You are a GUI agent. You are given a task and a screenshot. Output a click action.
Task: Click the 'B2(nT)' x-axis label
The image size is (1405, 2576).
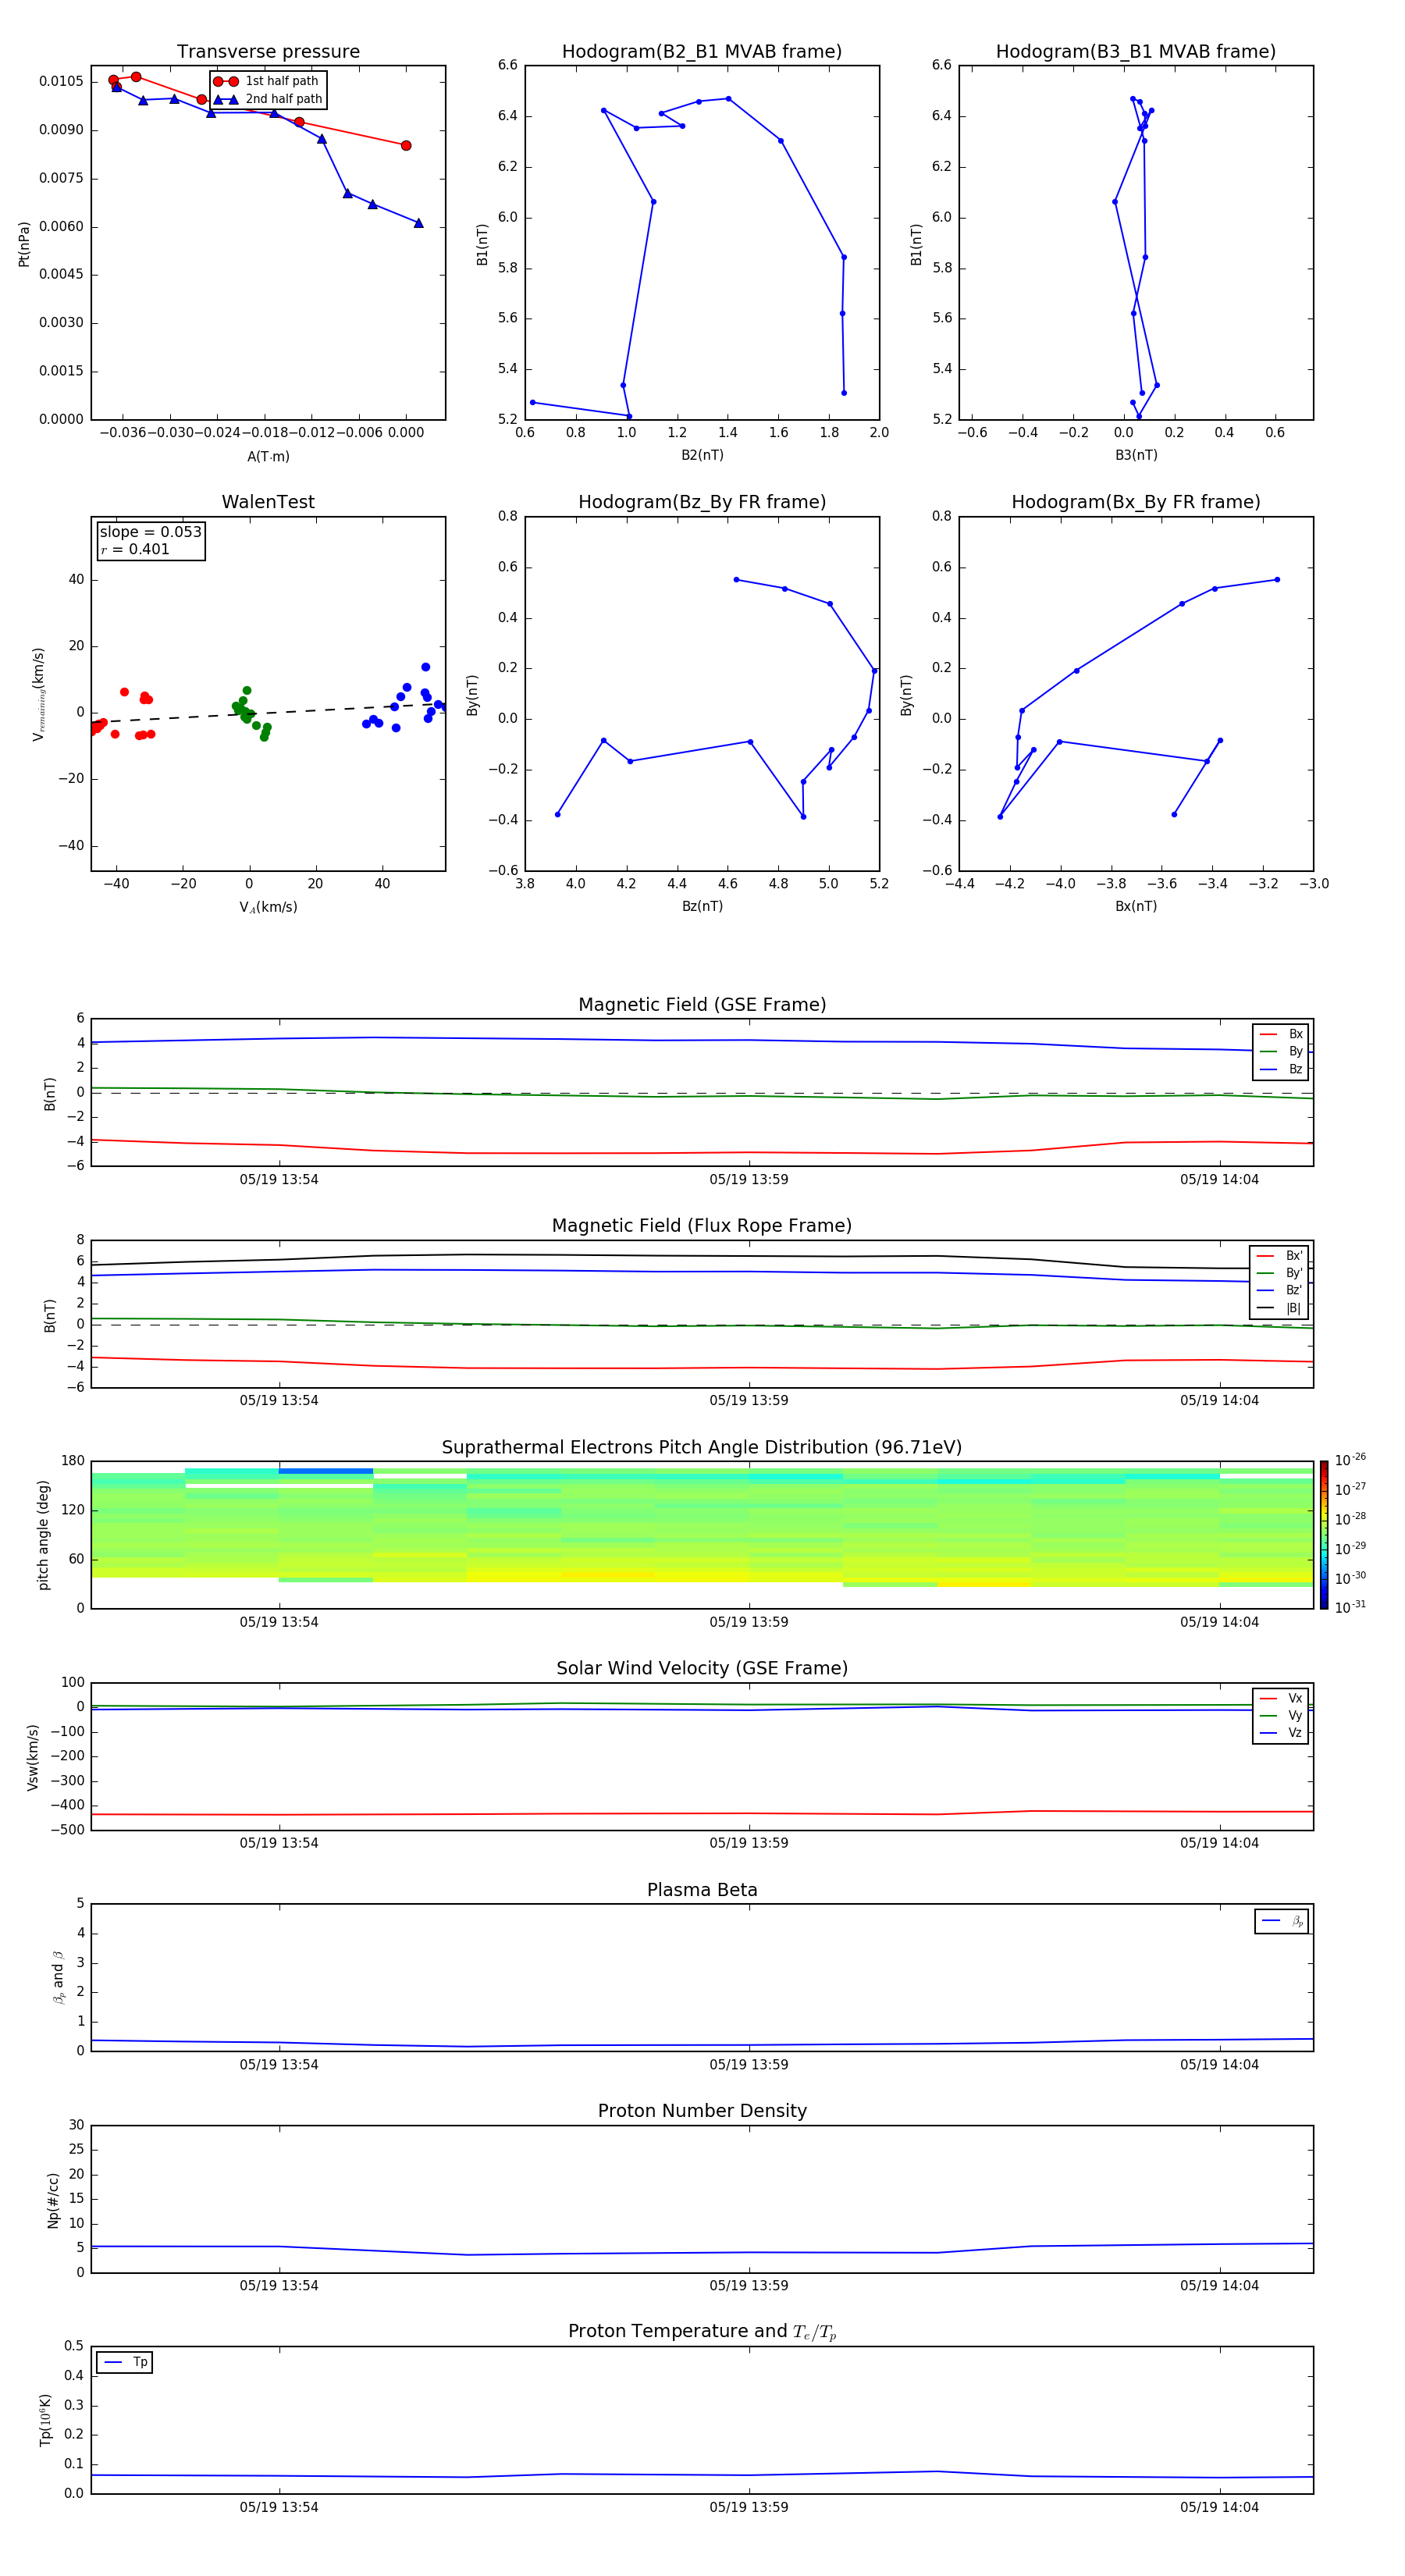pyautogui.click(x=702, y=455)
